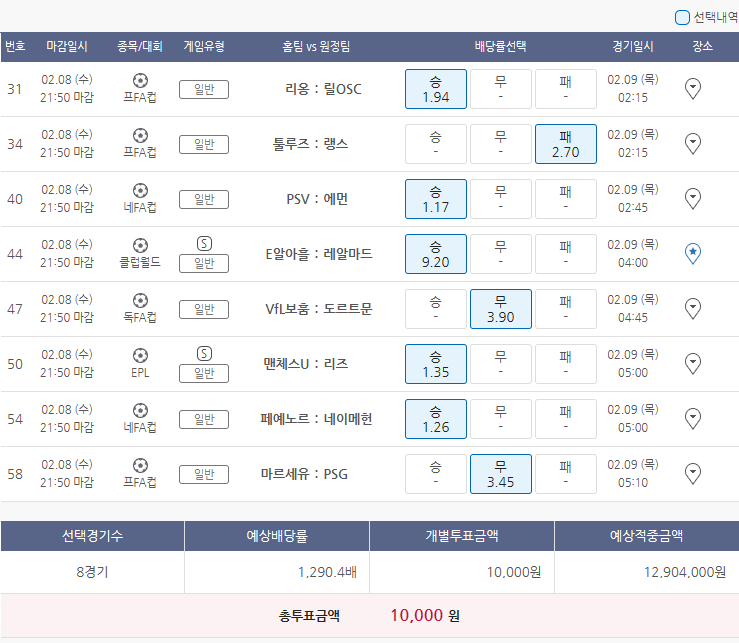Open venue pin for PSV : 에먼
The image size is (739, 643).
point(692,198)
